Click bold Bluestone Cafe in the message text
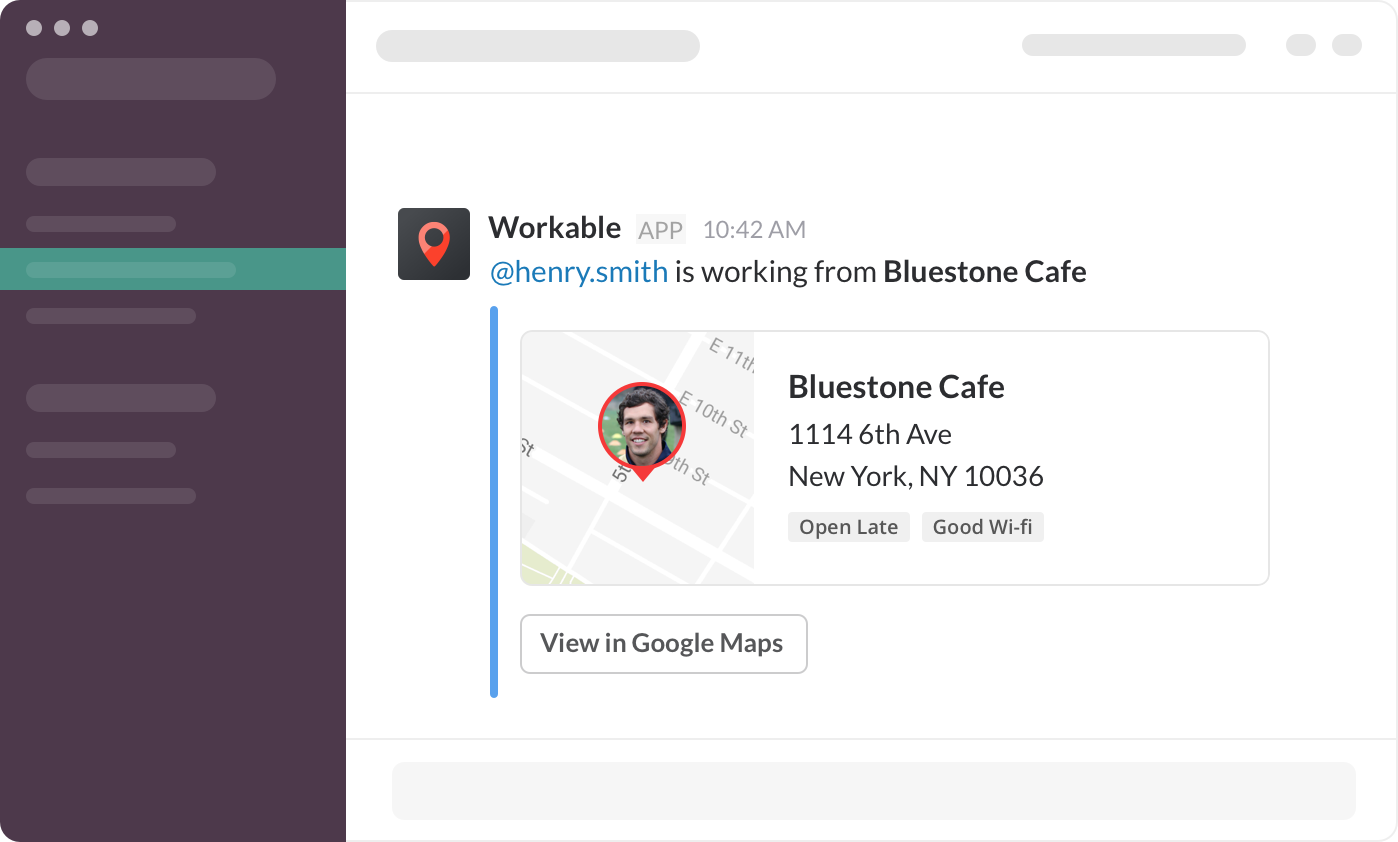Screen dimensions: 1398x842 point(984,272)
